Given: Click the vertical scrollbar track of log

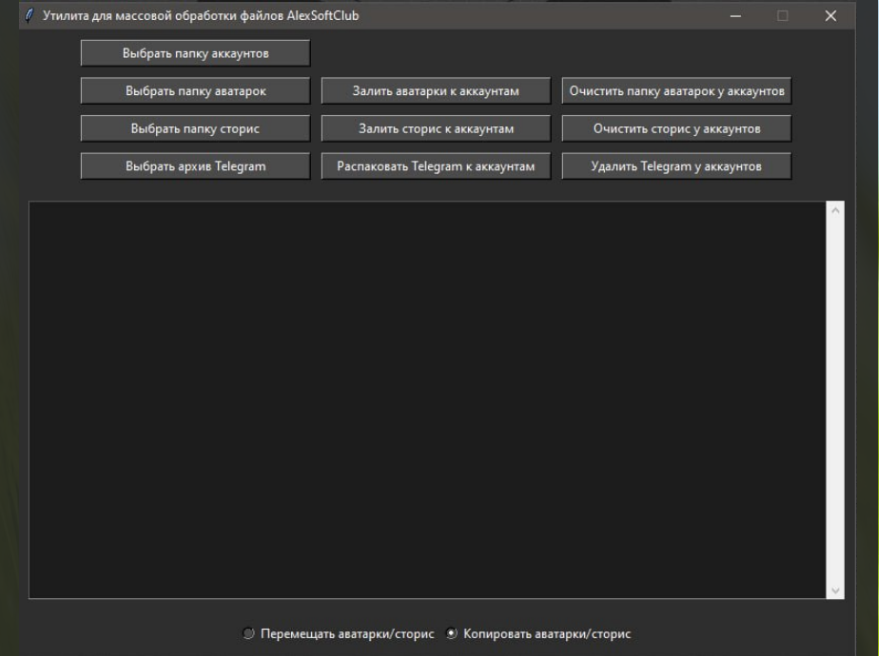Looking at the screenshot, I should (835, 400).
